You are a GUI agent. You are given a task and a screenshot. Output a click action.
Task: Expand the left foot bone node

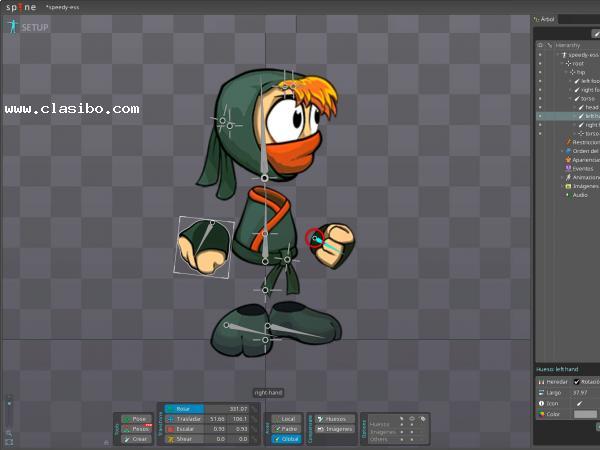[571, 81]
